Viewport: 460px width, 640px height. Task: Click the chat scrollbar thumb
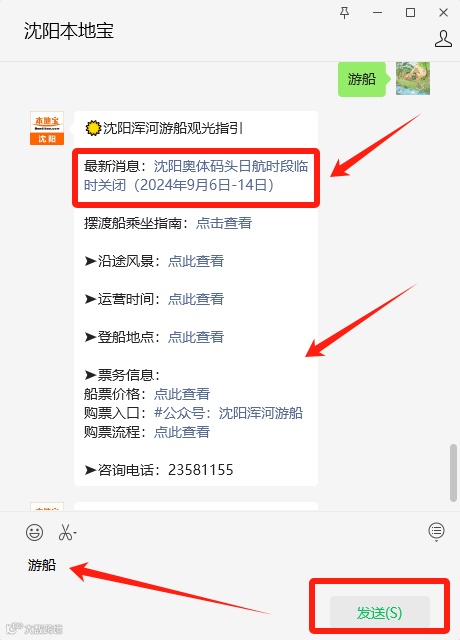453,473
